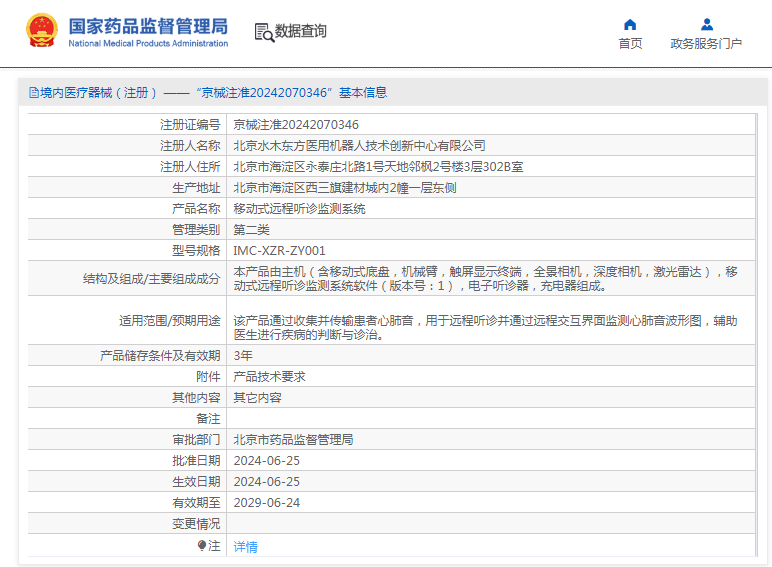This screenshot has width=772, height=567.
Task: Click the 注册证编号 label
Action: 190,125
